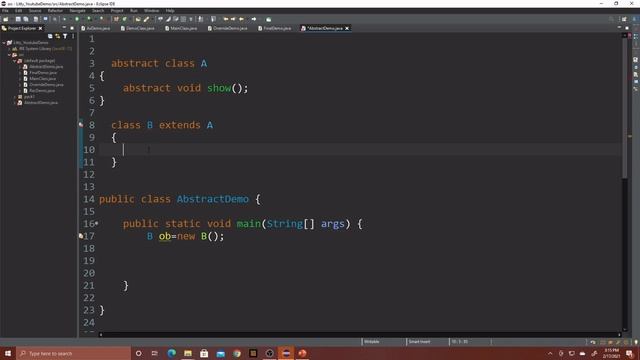Click the variable ob on line 17
The image size is (640, 360).
[165, 236]
